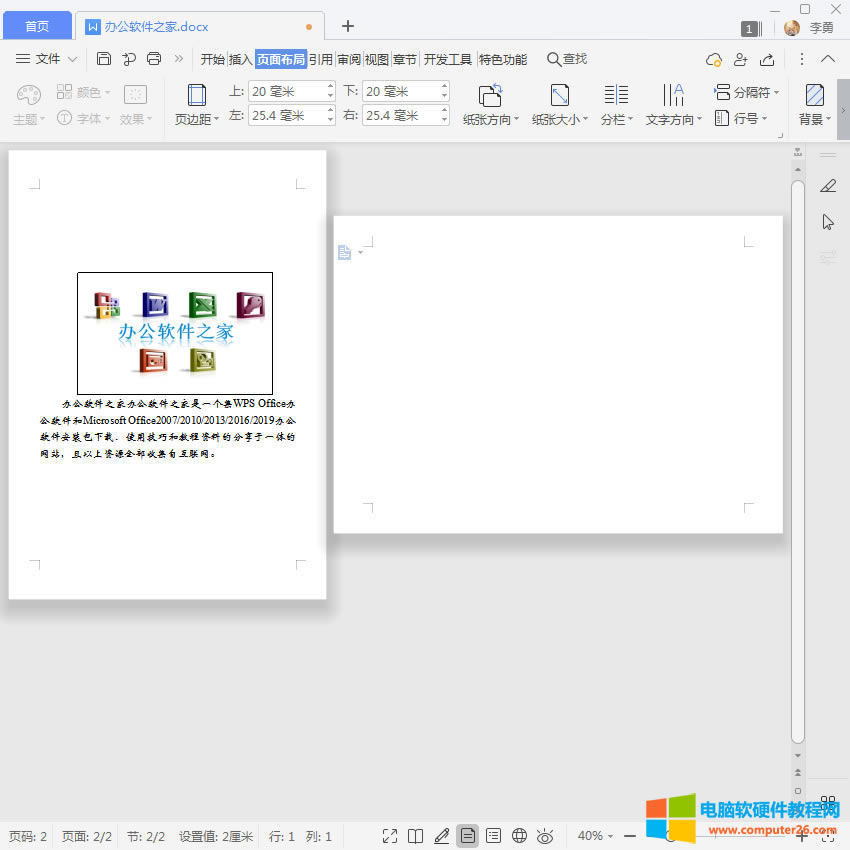Screen dimensions: 850x850
Task: Click the columns (分栏) icon
Action: click(616, 96)
